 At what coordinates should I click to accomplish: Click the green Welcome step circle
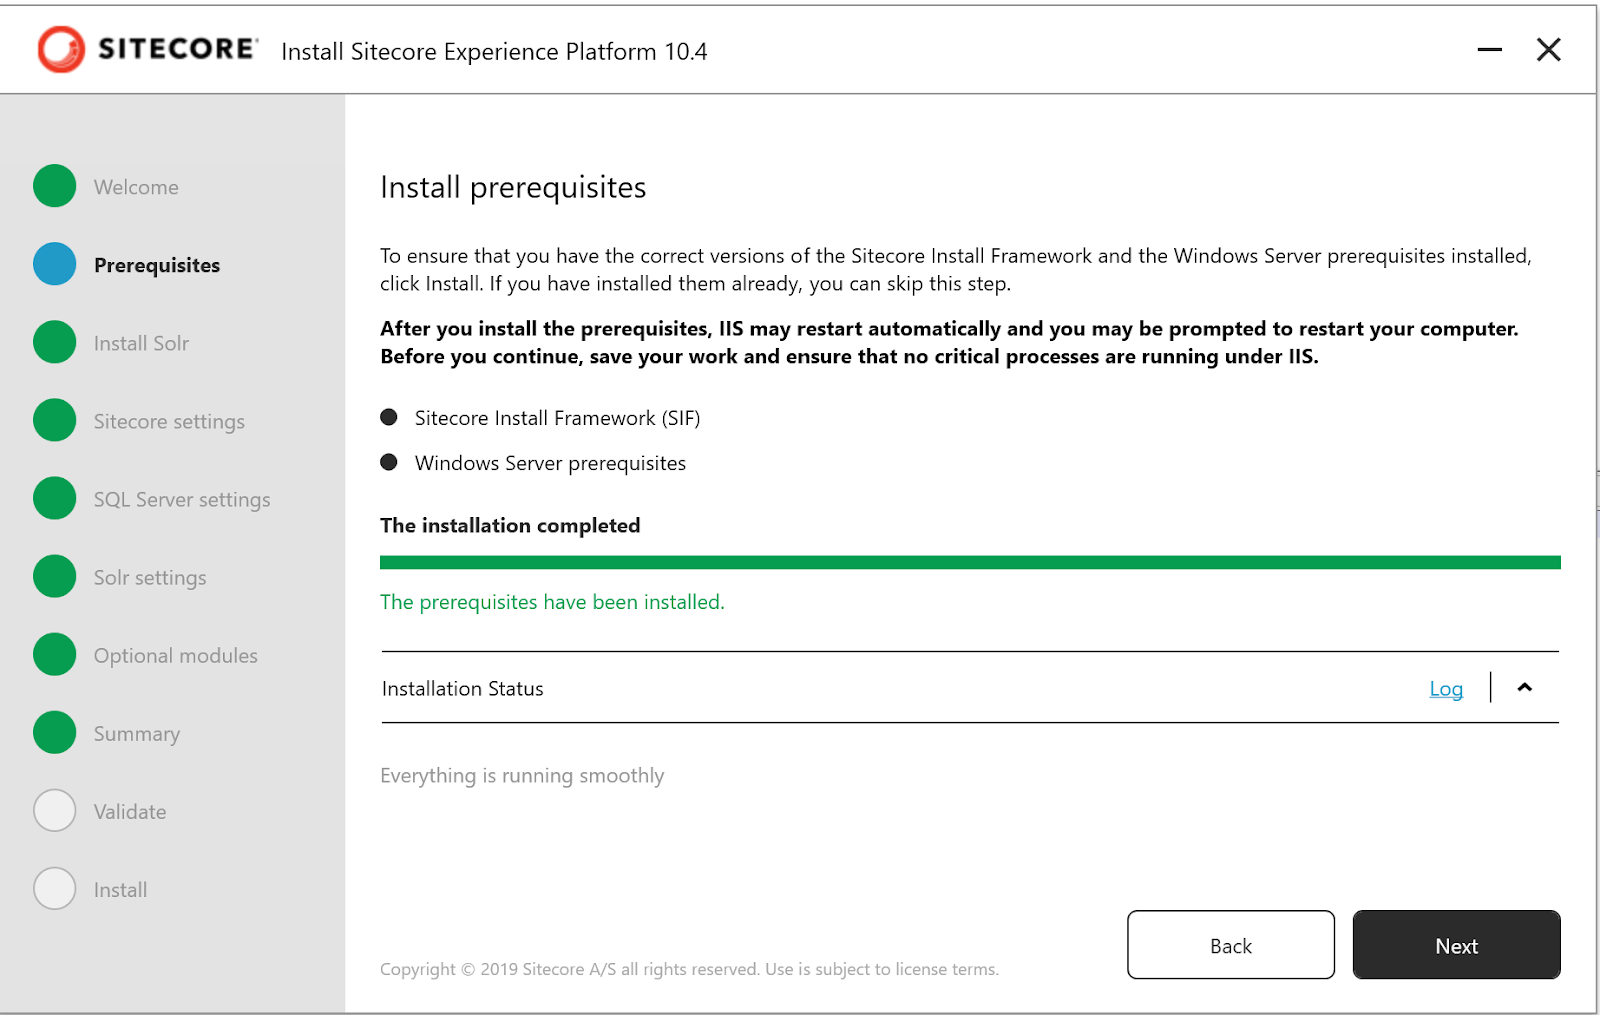[x=55, y=186]
